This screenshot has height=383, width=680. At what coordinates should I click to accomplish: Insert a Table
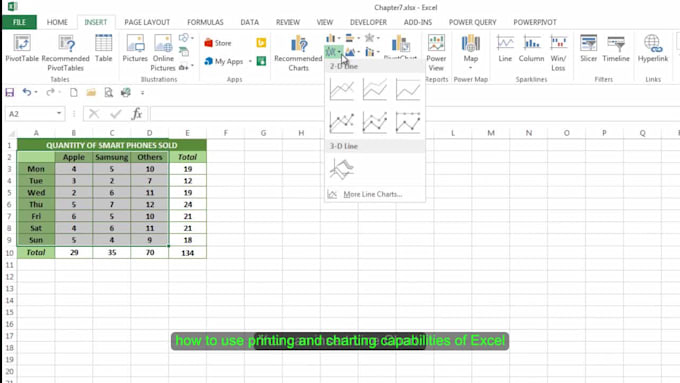click(103, 49)
